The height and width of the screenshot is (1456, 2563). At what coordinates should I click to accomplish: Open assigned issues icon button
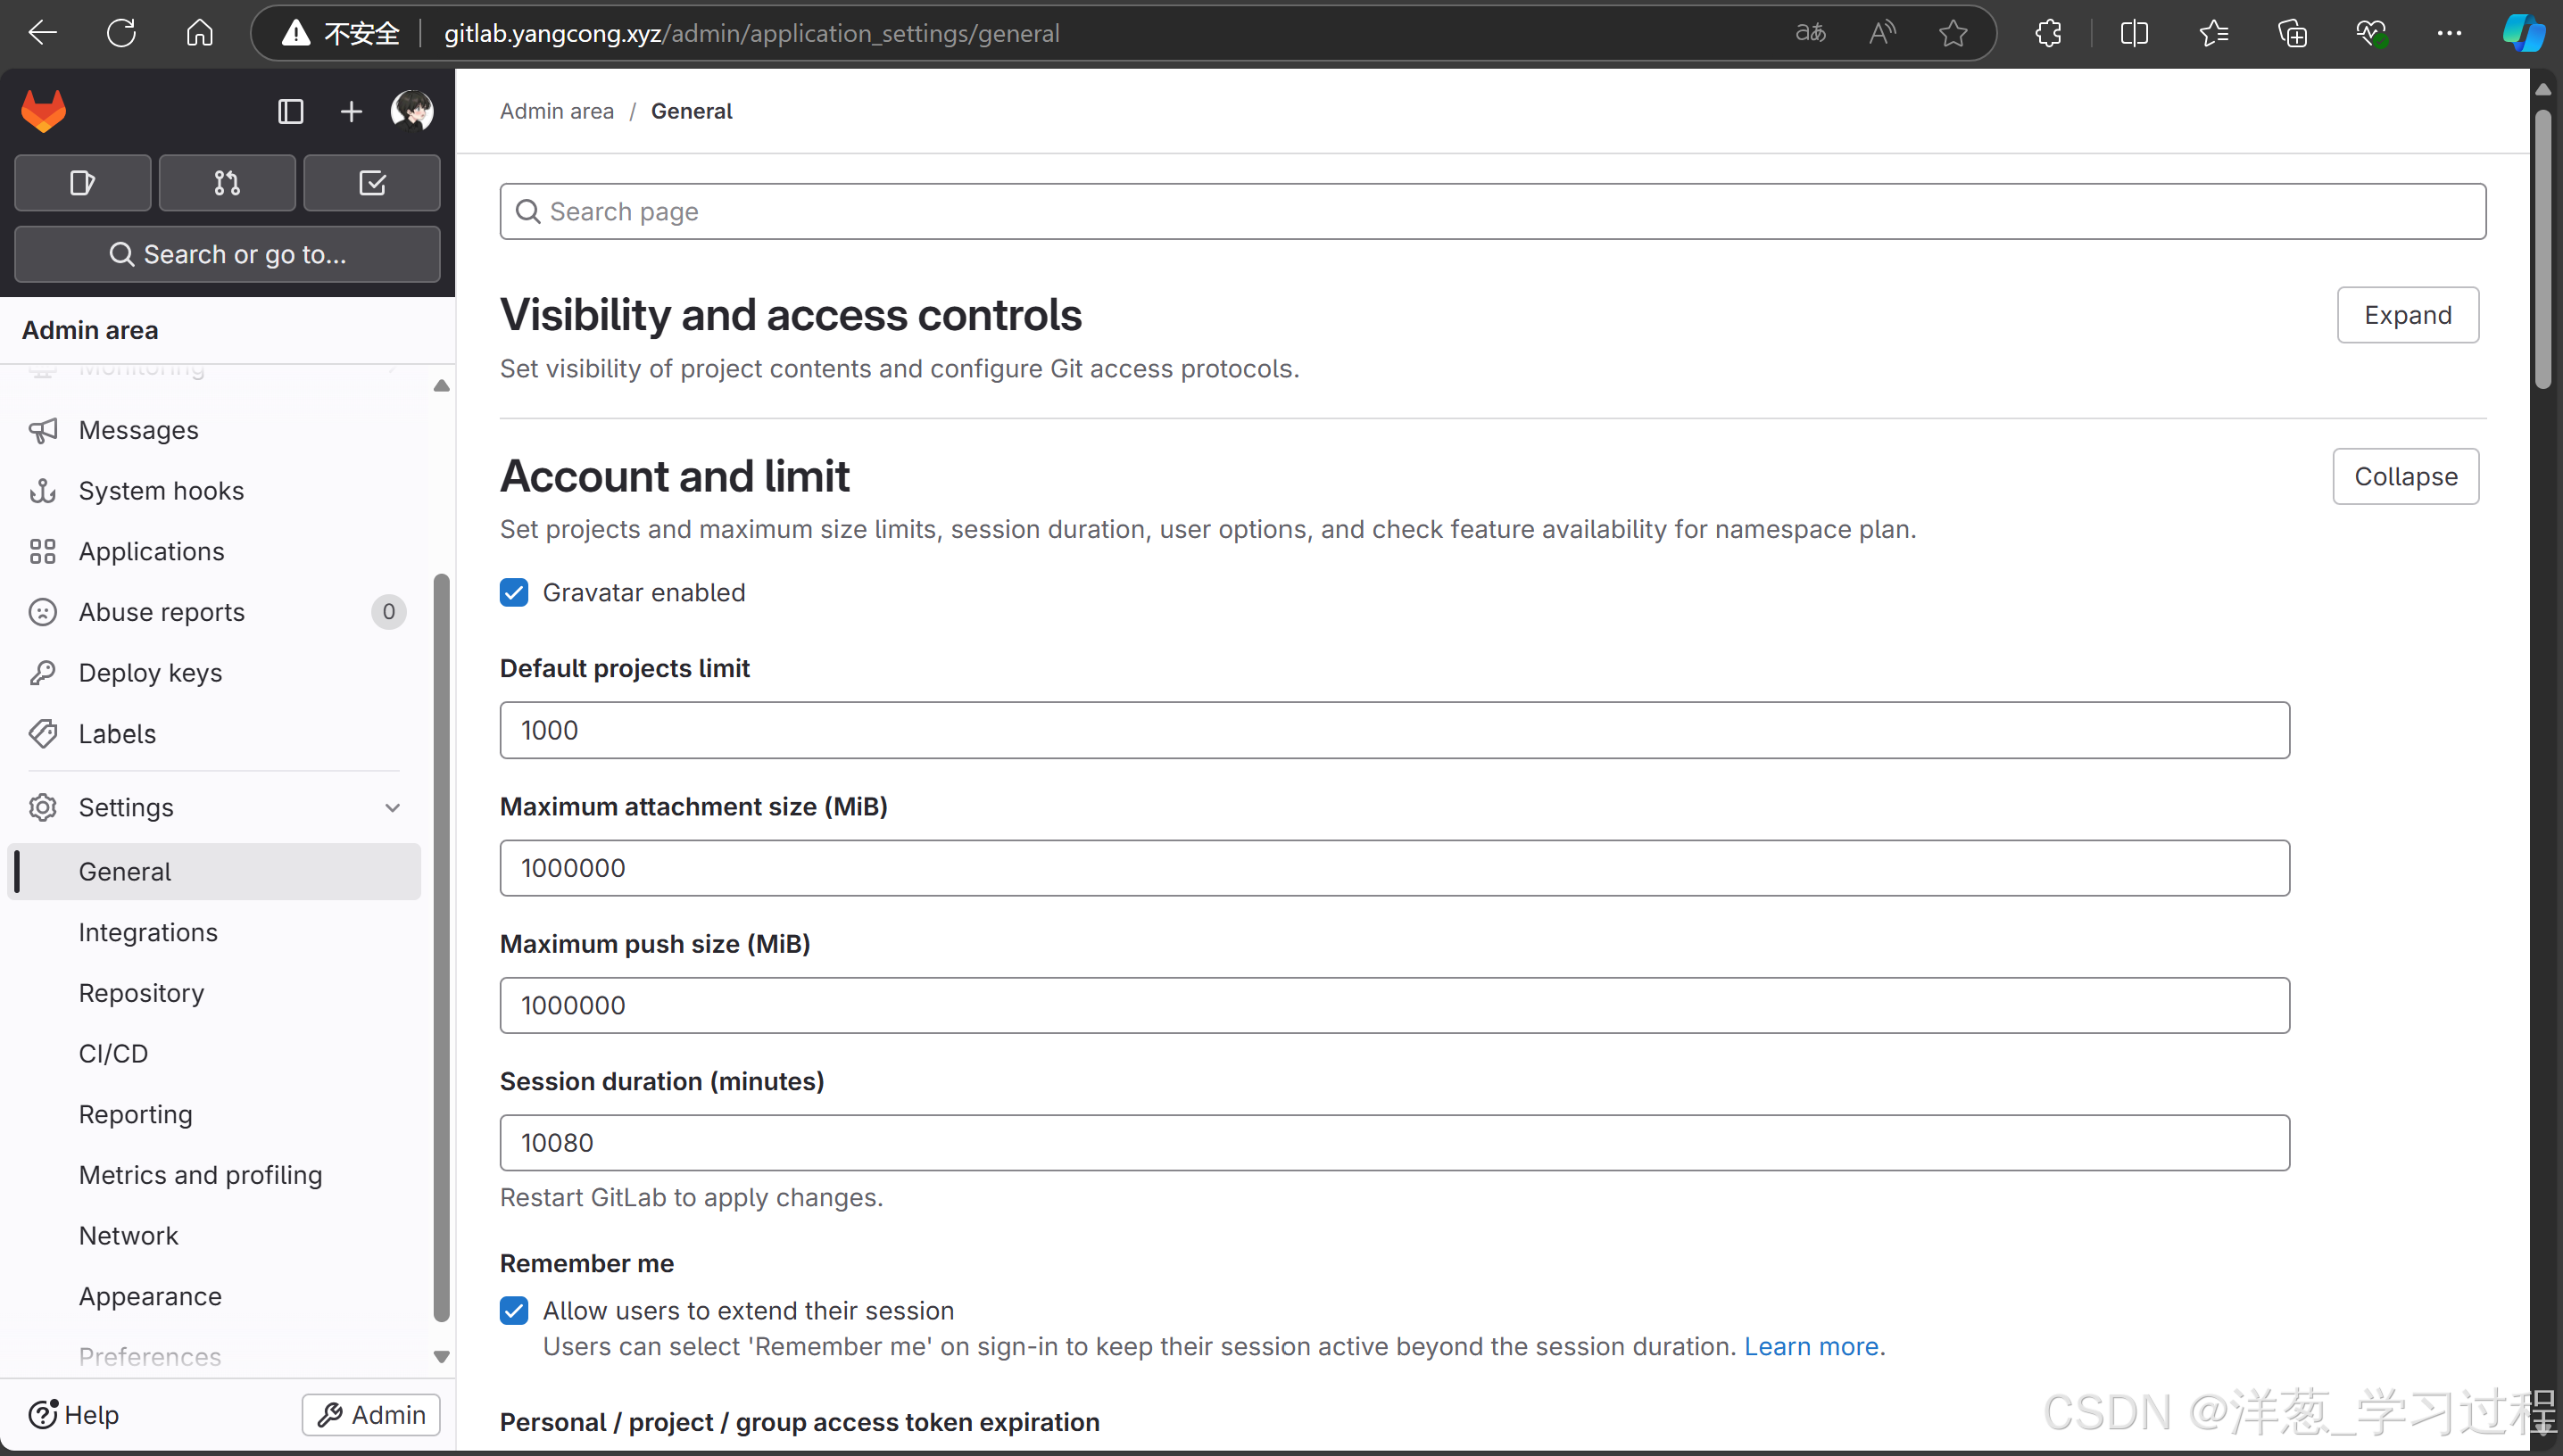pos(82,183)
